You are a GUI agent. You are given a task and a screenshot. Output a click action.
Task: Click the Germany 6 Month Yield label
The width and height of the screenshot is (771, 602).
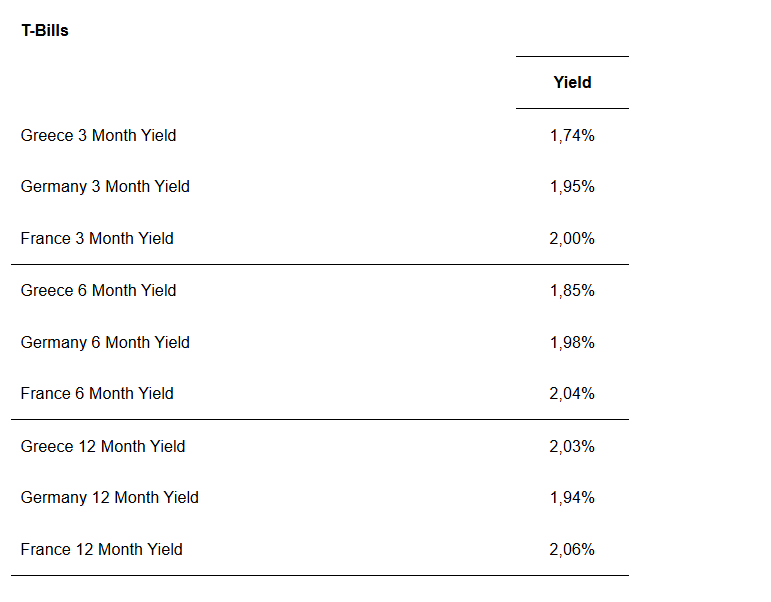click(105, 343)
